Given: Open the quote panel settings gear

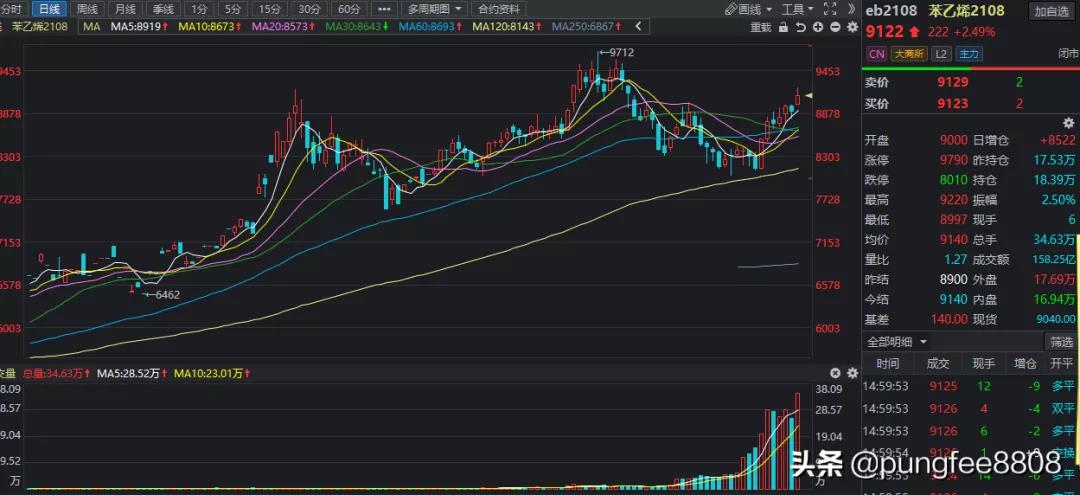Looking at the screenshot, I should (1067, 121).
